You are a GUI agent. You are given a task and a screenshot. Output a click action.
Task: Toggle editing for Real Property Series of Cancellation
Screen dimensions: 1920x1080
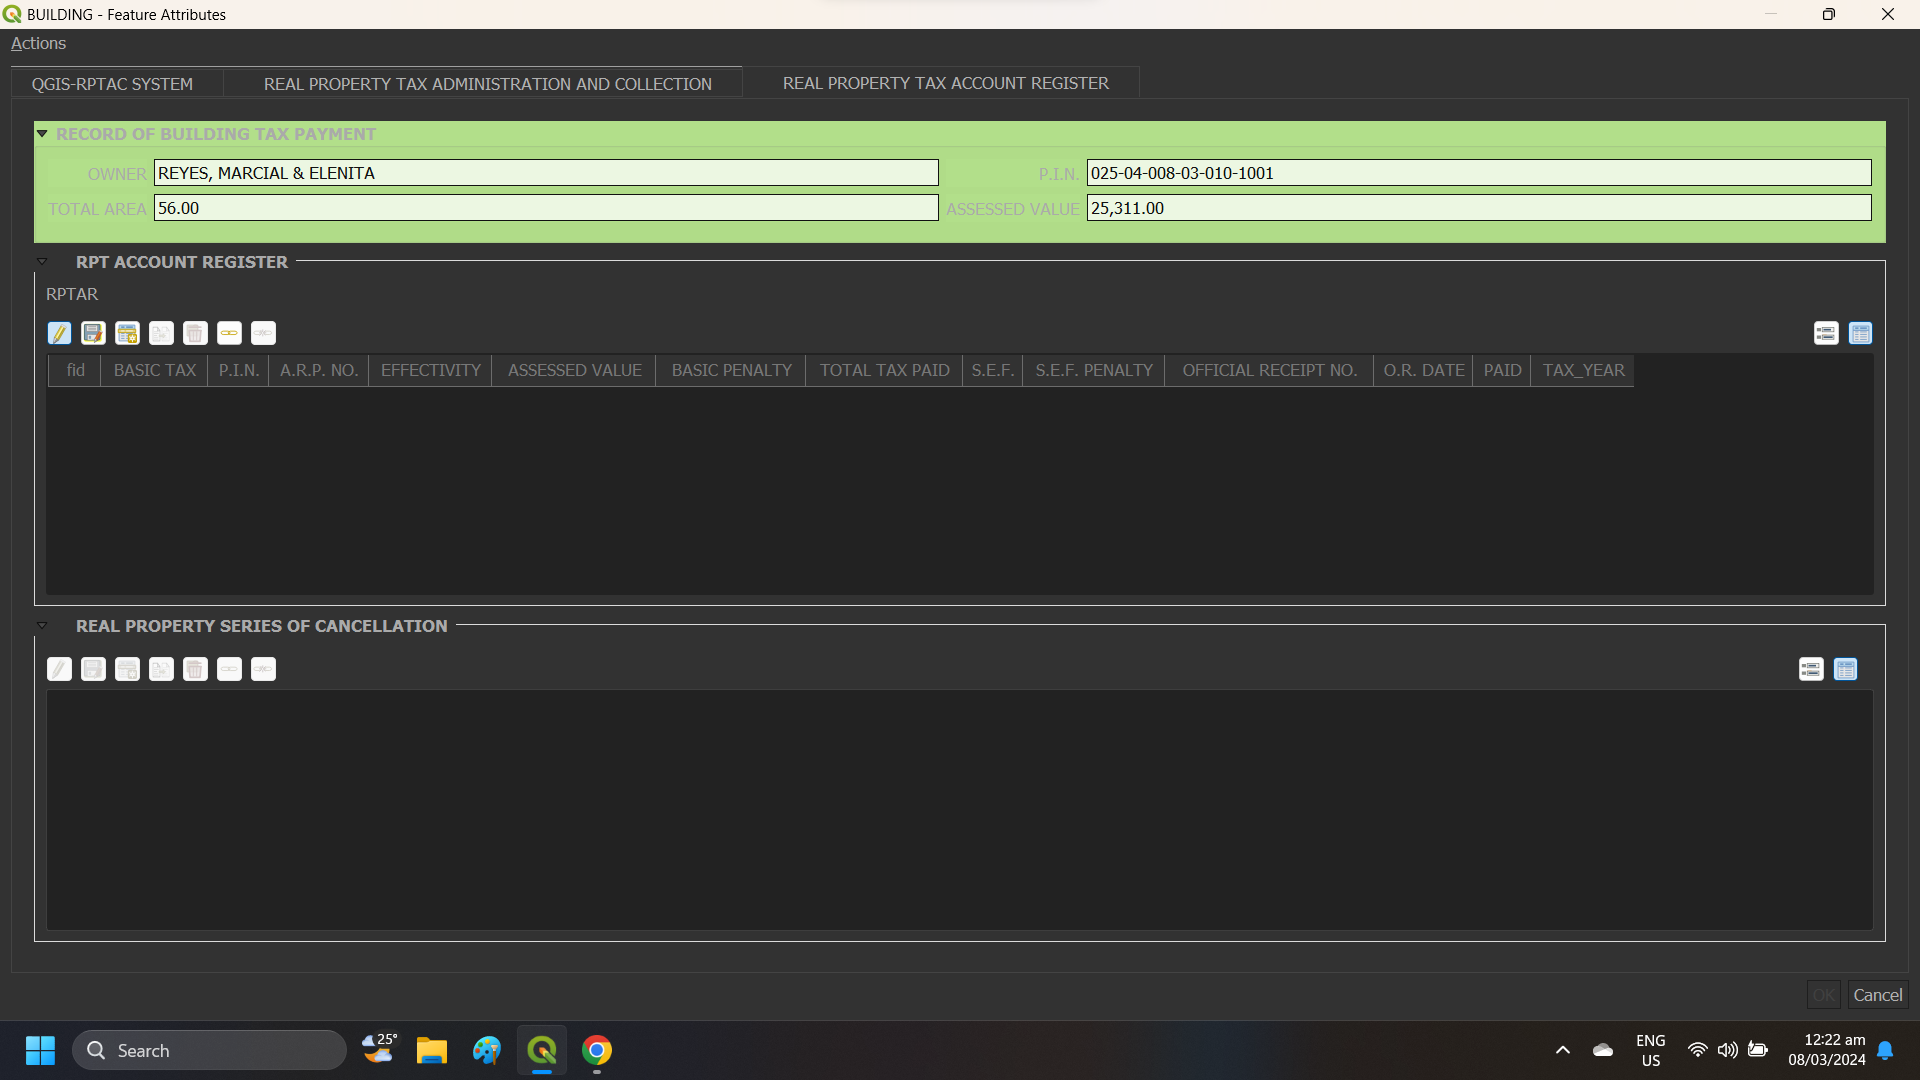pos(60,669)
